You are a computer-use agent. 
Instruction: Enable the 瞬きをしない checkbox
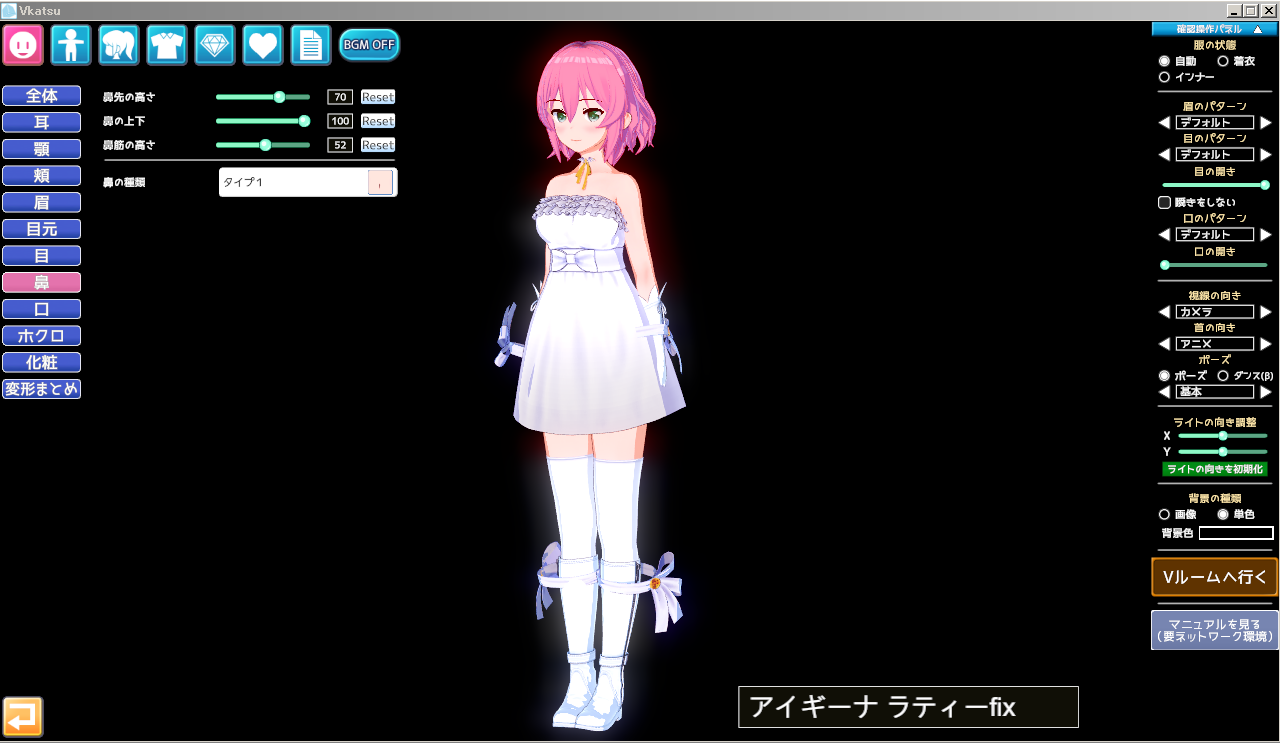1164,202
